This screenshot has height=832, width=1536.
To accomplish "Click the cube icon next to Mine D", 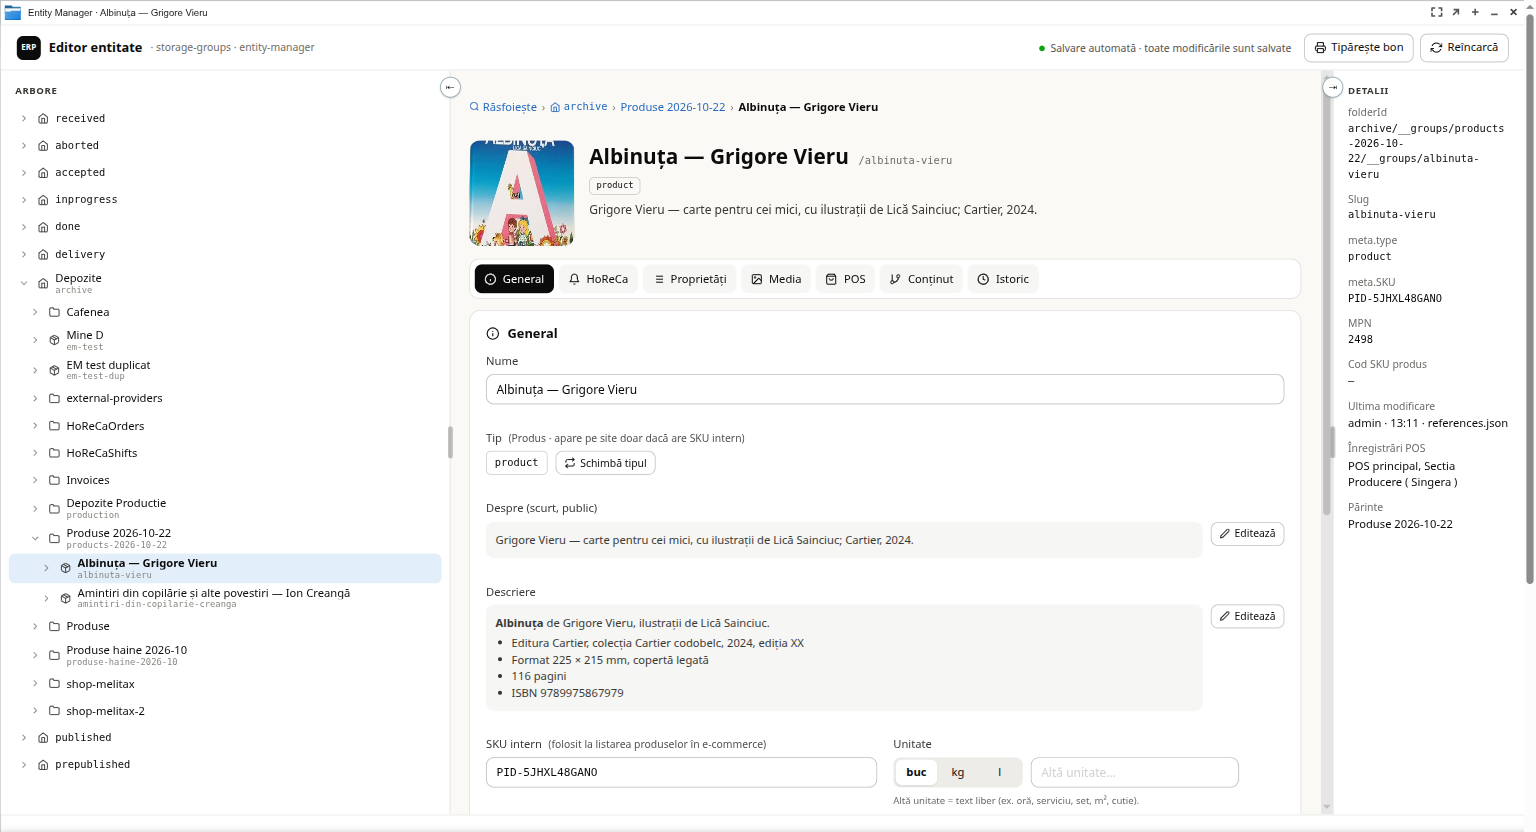I will point(54,340).
